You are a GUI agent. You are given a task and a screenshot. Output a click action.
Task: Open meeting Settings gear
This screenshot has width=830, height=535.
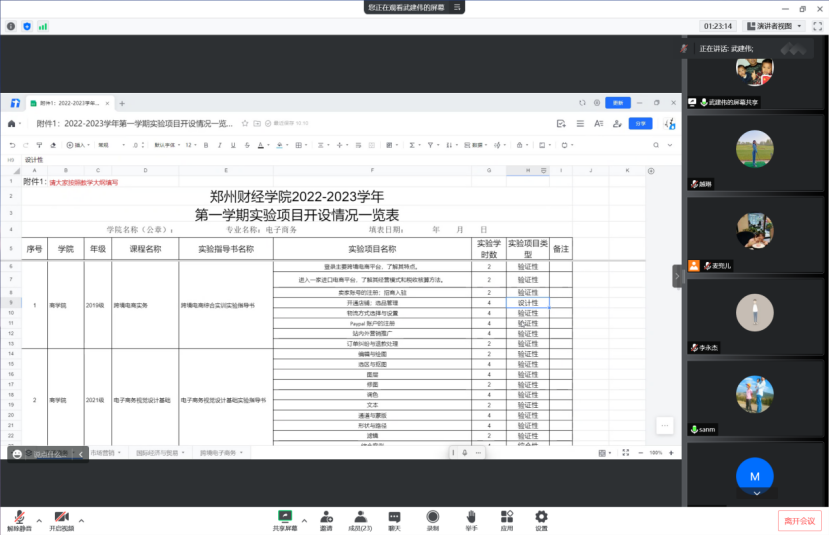click(x=541, y=520)
